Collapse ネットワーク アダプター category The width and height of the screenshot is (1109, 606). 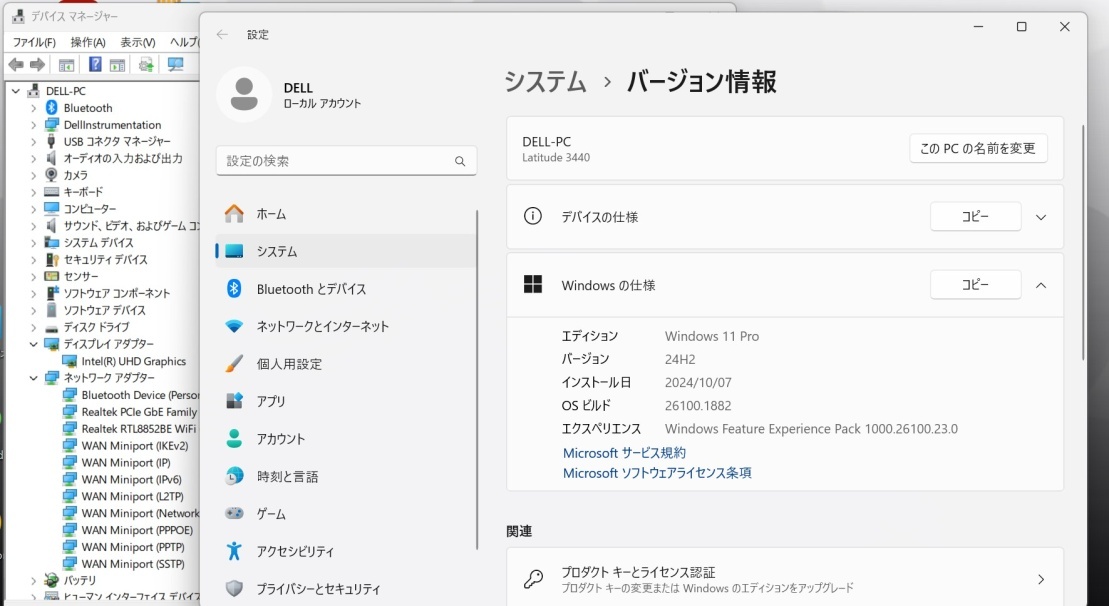33,378
